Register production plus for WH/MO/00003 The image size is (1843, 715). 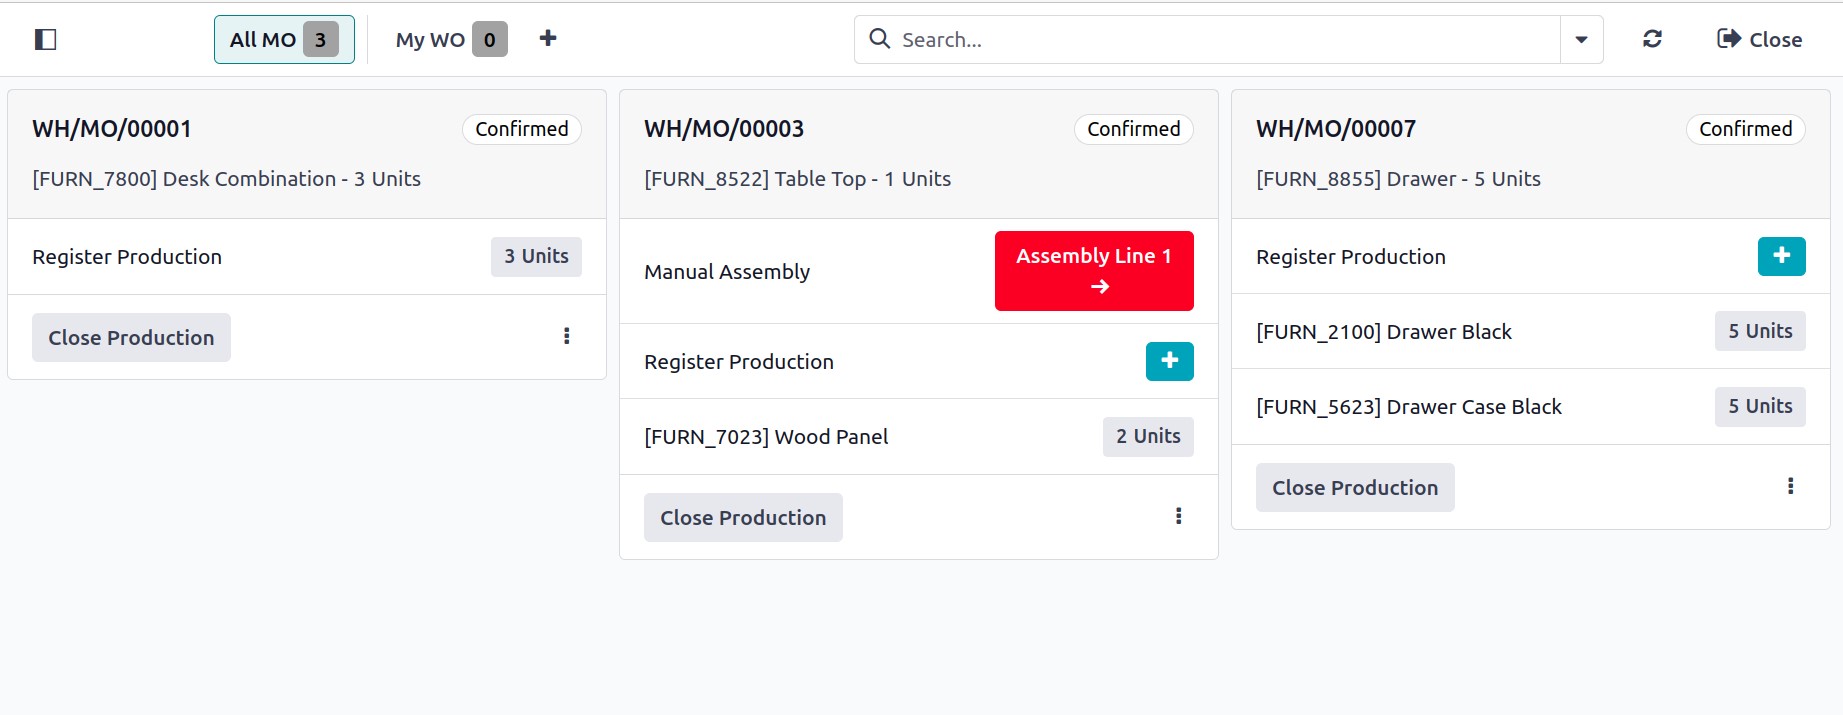pyautogui.click(x=1170, y=361)
